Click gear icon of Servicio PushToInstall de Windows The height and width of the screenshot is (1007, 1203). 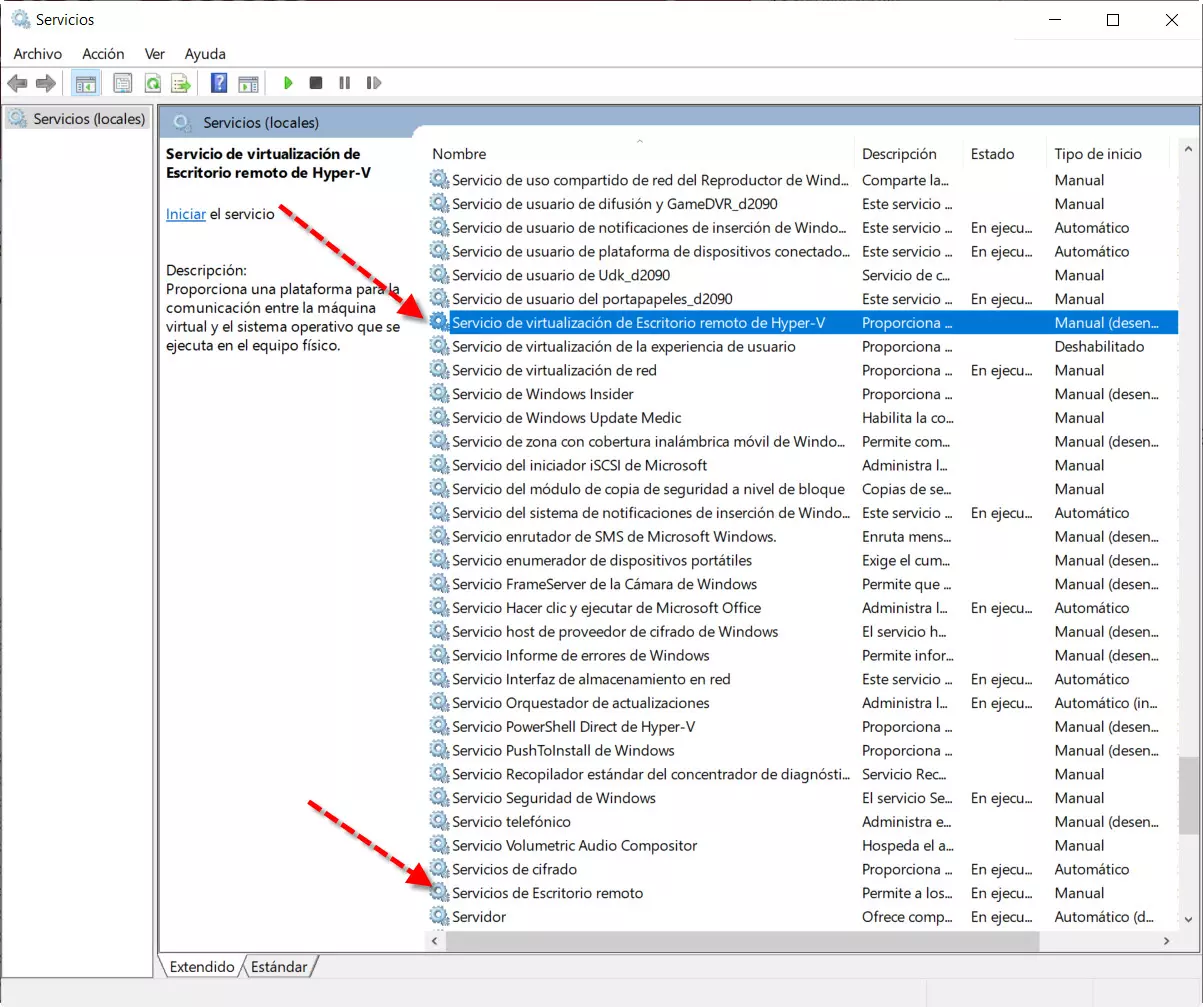(439, 750)
